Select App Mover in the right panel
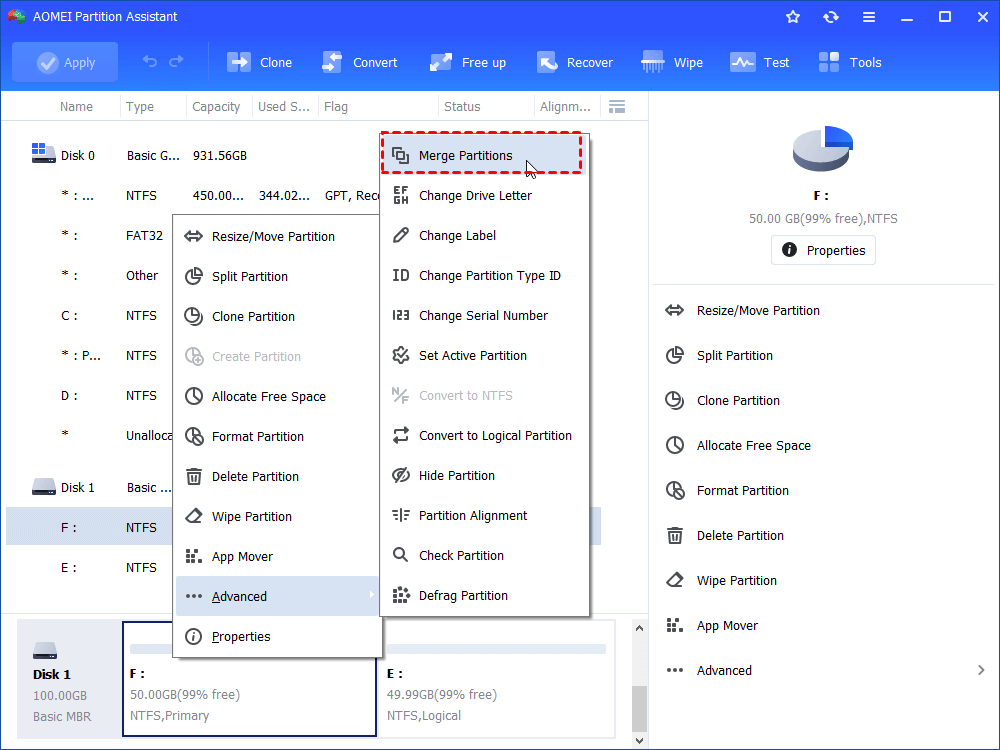Image resolution: width=1000 pixels, height=750 pixels. (x=727, y=625)
